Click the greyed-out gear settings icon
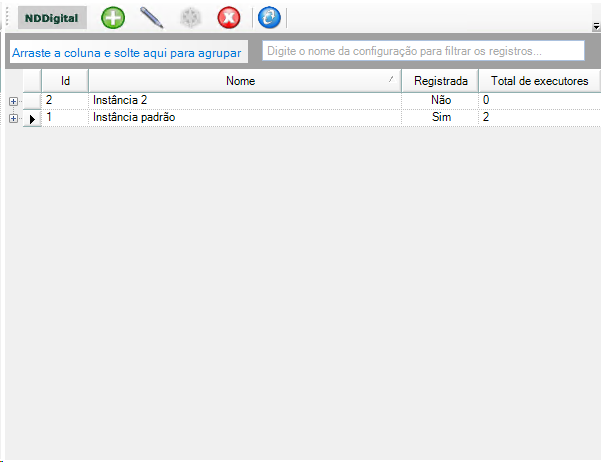The width and height of the screenshot is (601, 462). click(x=190, y=18)
